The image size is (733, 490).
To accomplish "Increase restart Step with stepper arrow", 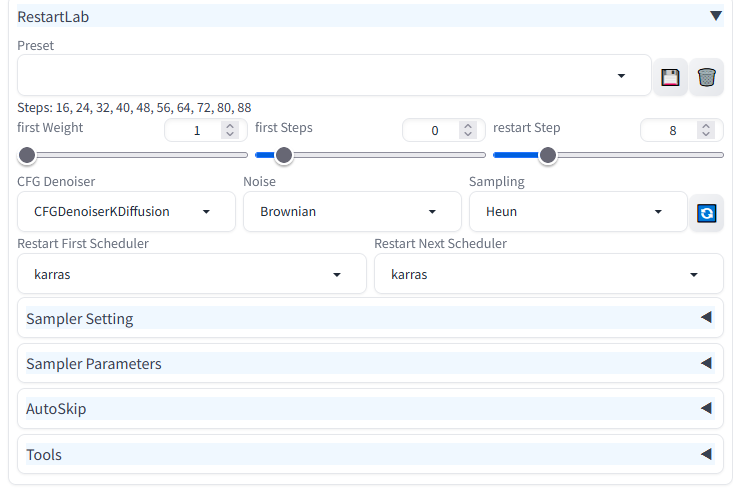I will coord(706,126).
